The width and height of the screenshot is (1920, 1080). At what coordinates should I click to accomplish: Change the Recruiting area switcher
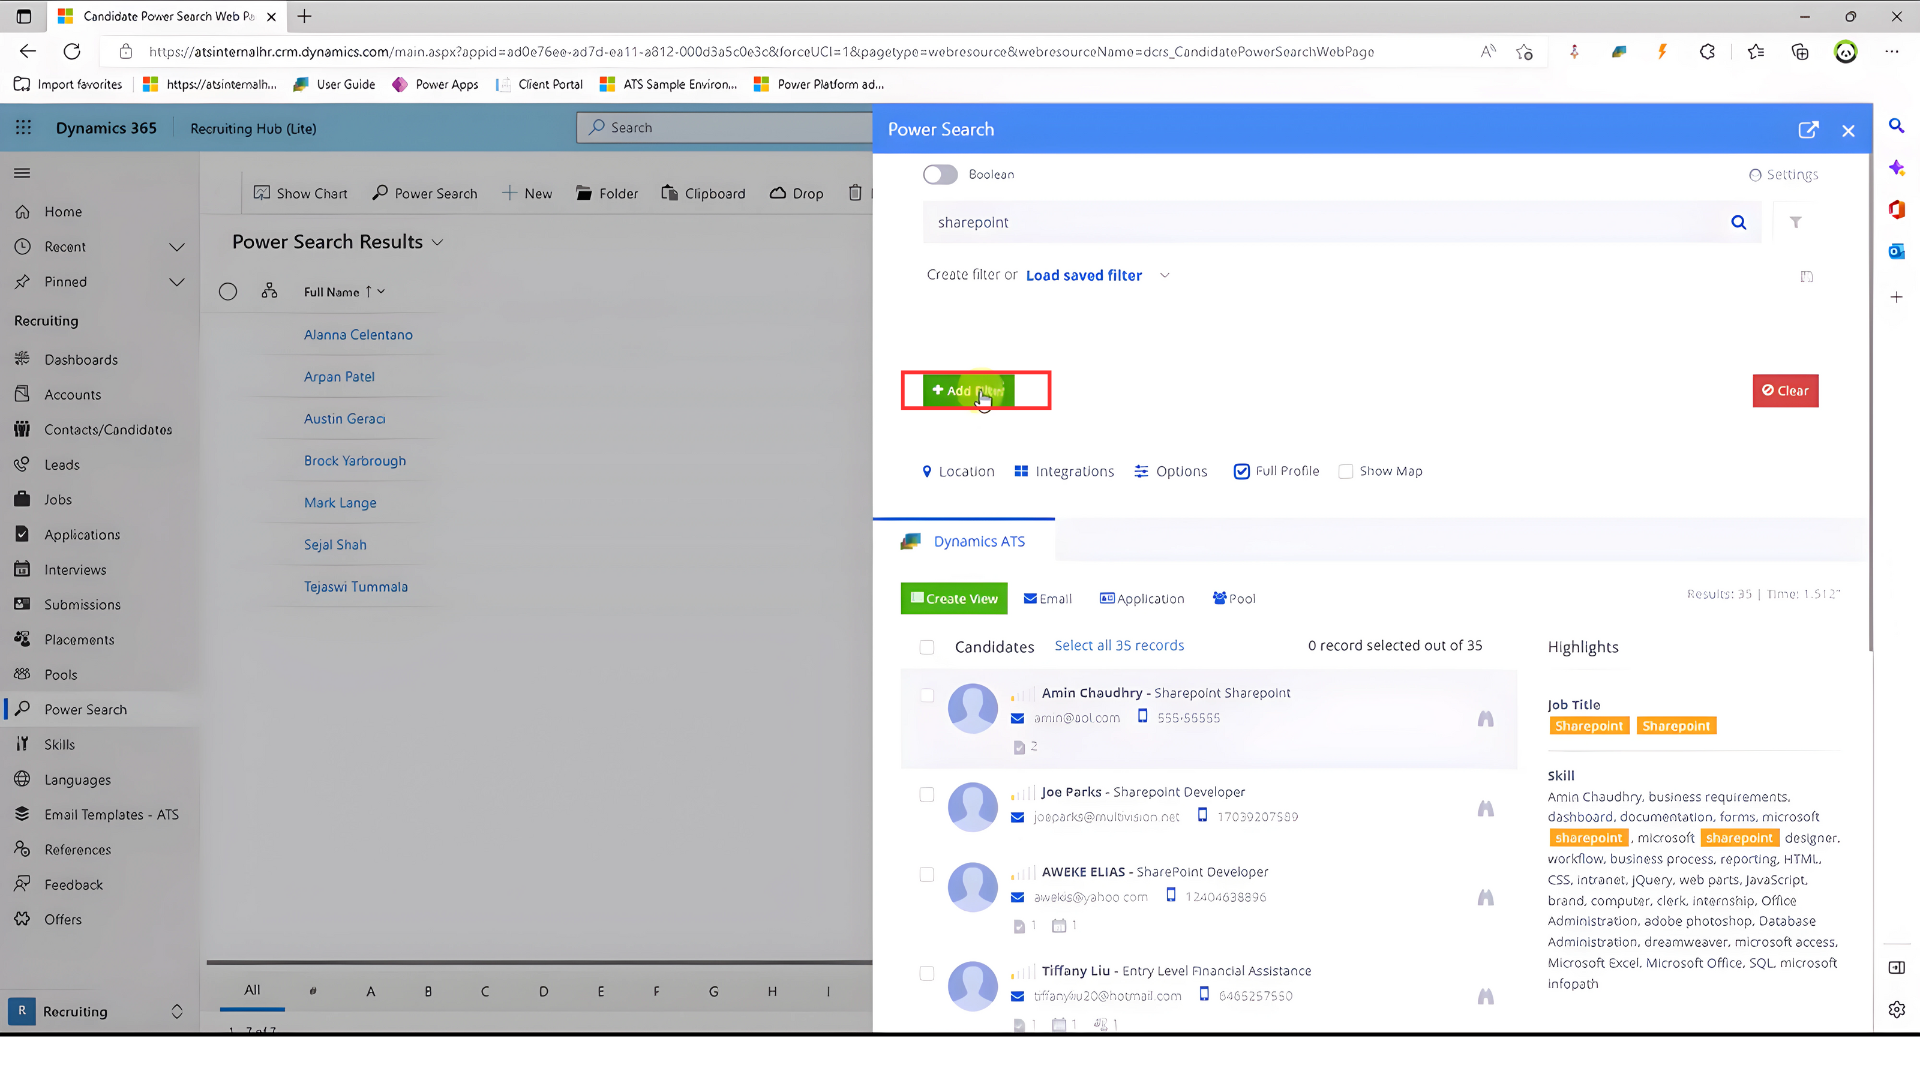pos(97,1011)
